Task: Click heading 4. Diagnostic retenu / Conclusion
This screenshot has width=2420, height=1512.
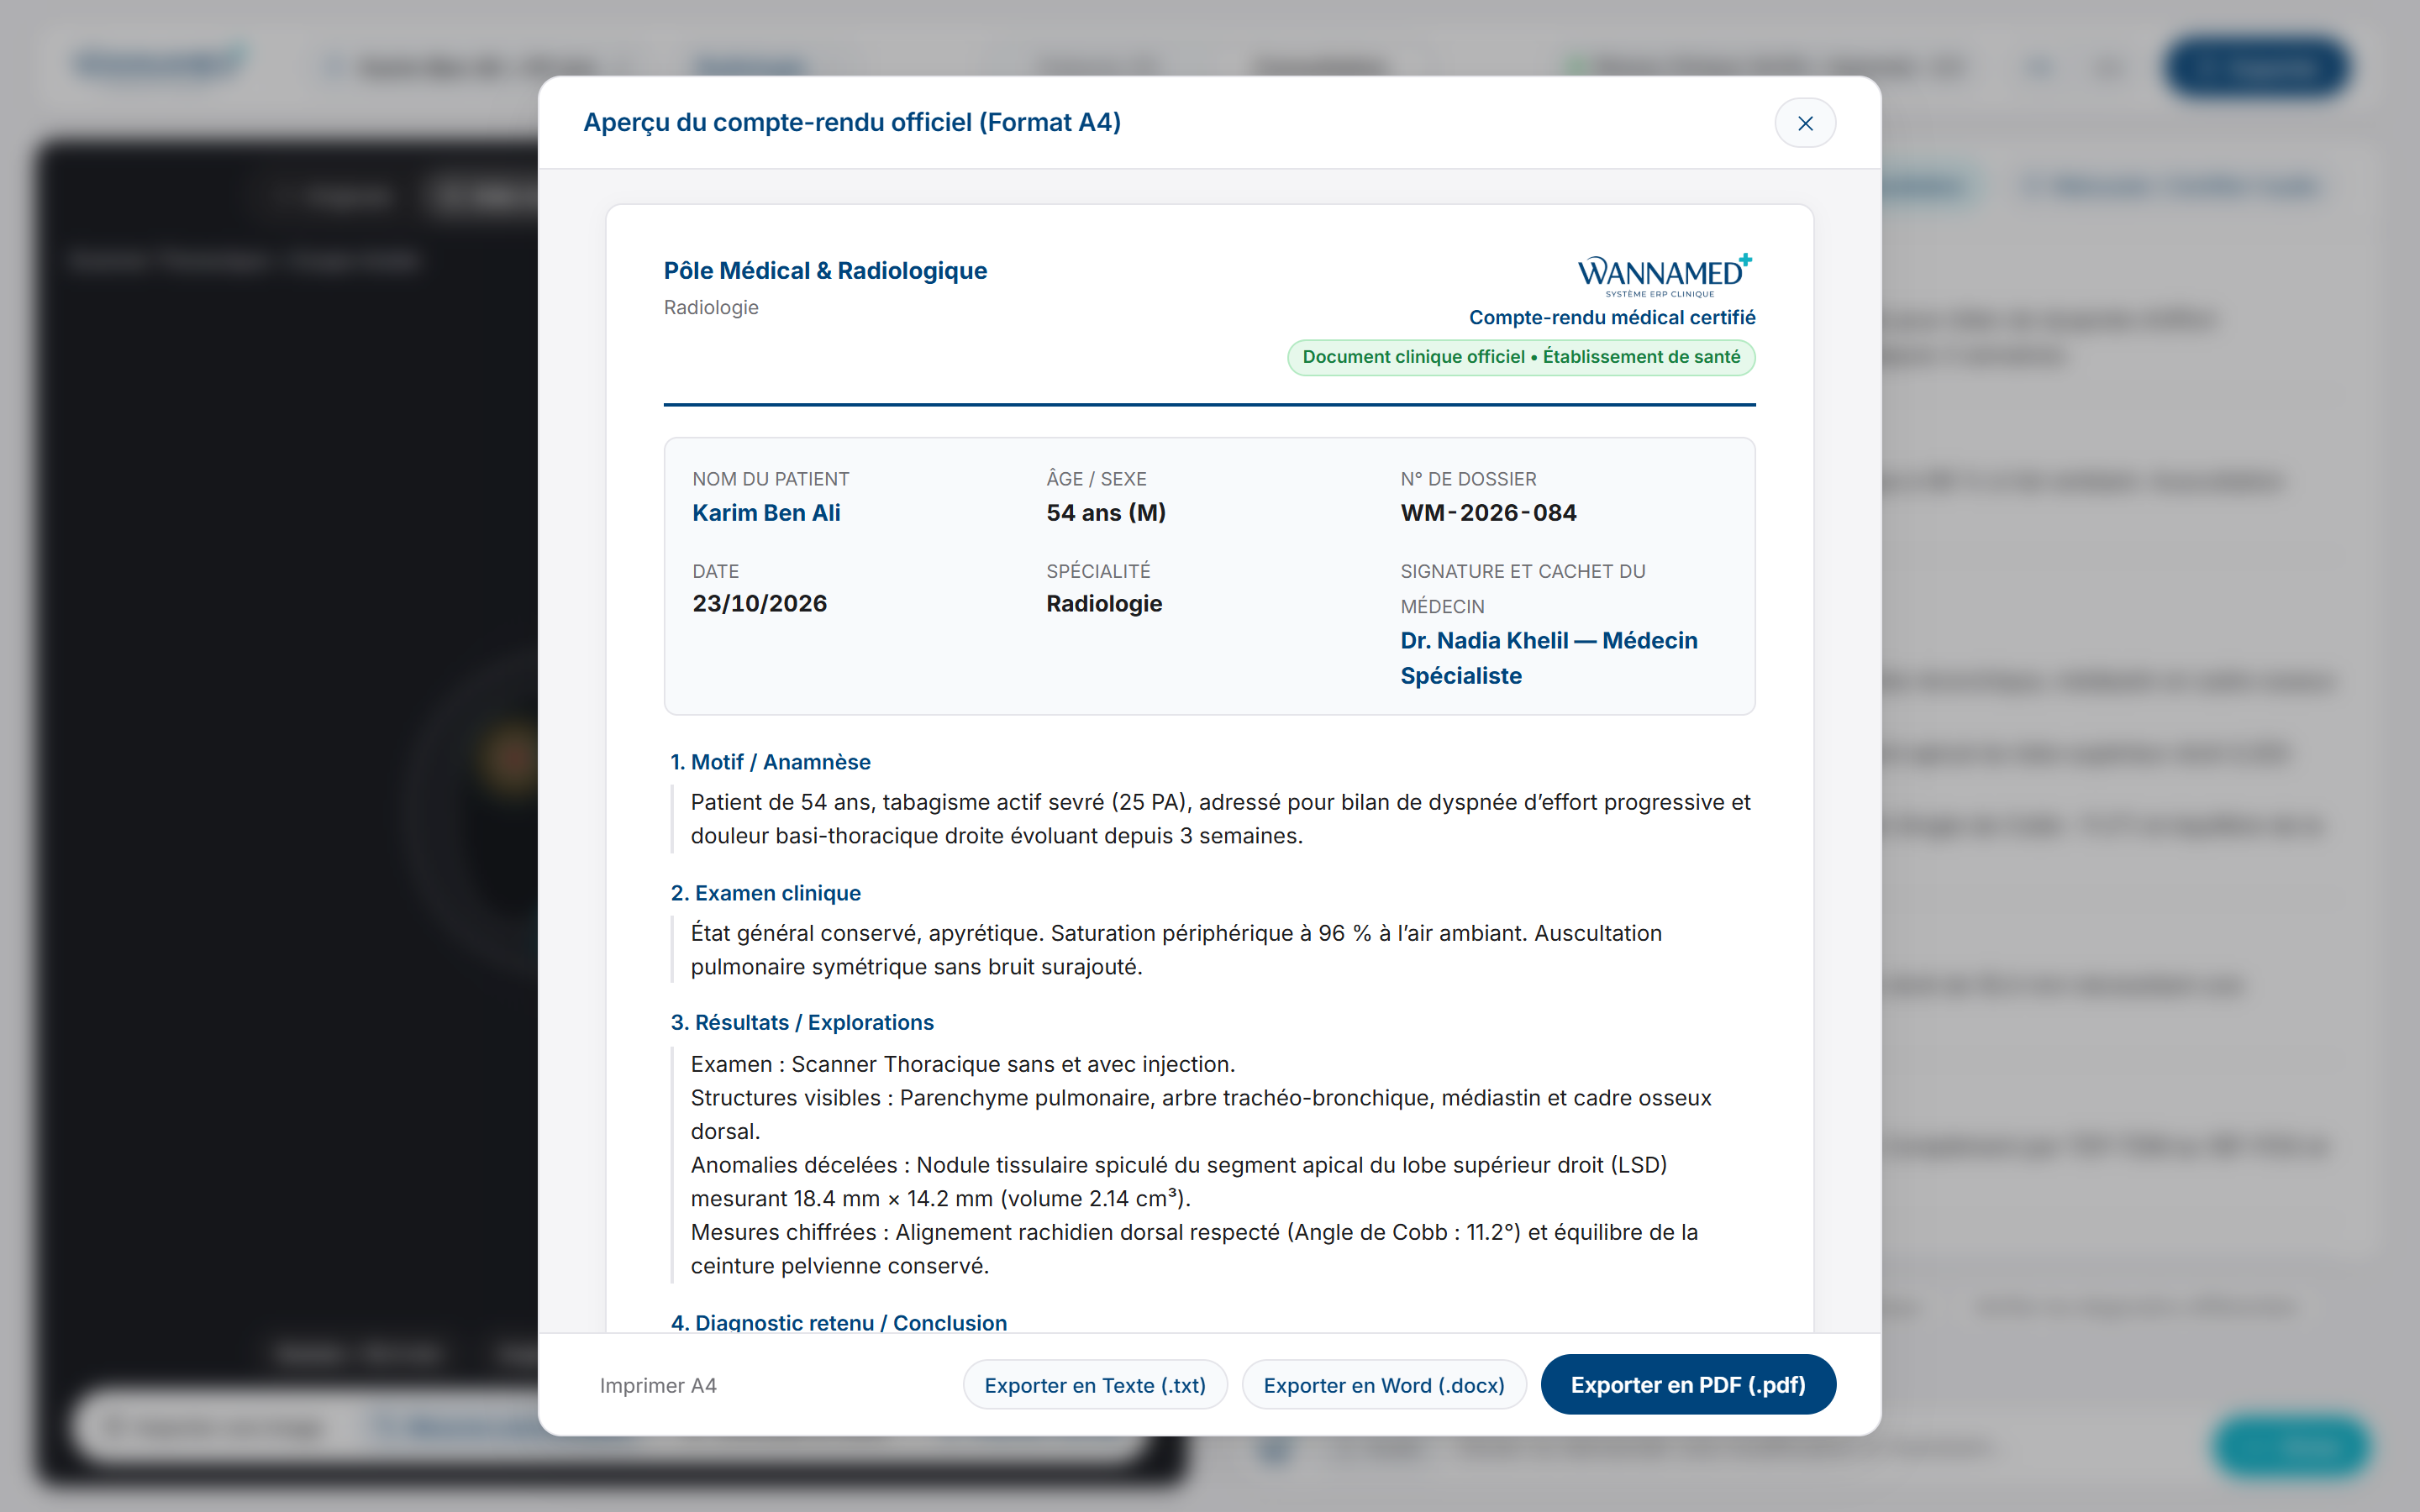Action: coord(838,1322)
